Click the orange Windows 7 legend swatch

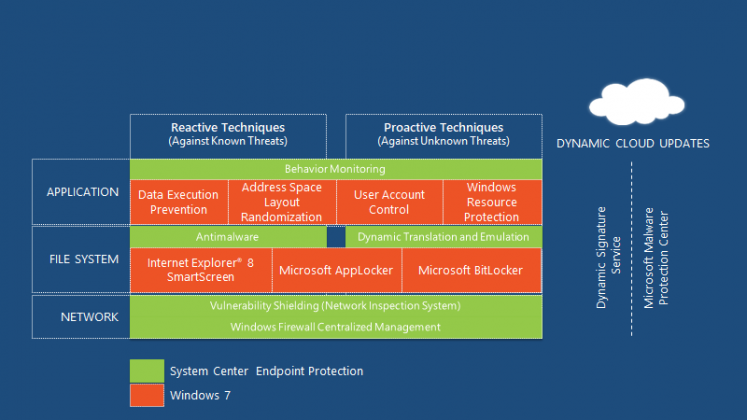tap(147, 395)
